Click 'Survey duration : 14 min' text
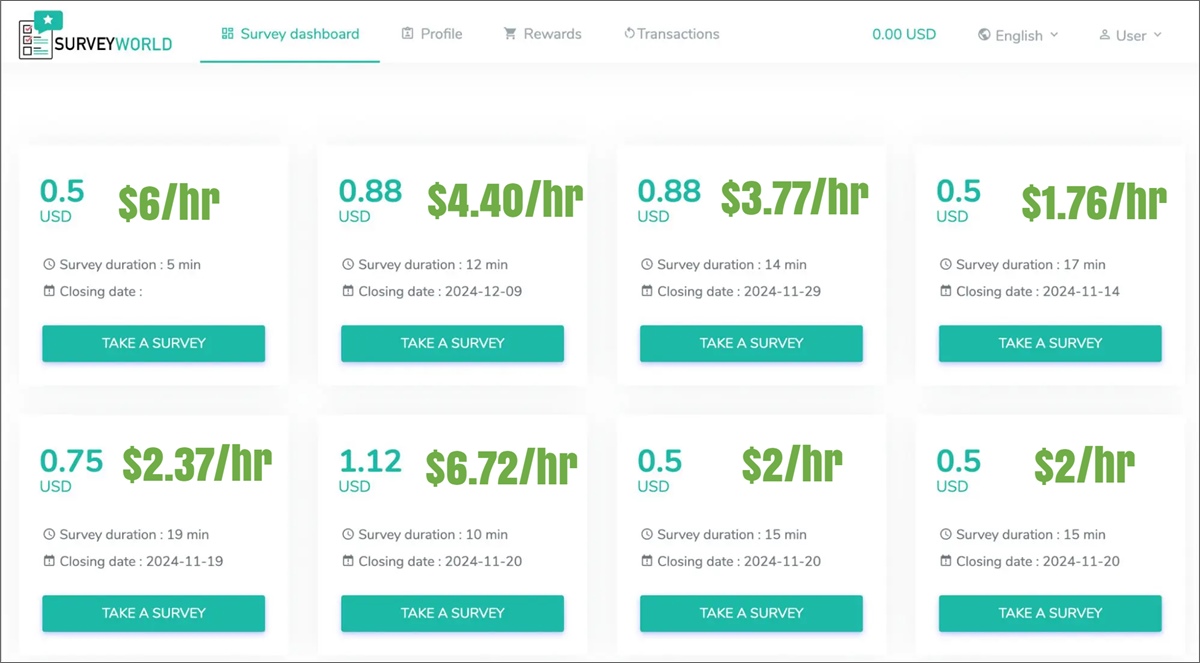 732,265
